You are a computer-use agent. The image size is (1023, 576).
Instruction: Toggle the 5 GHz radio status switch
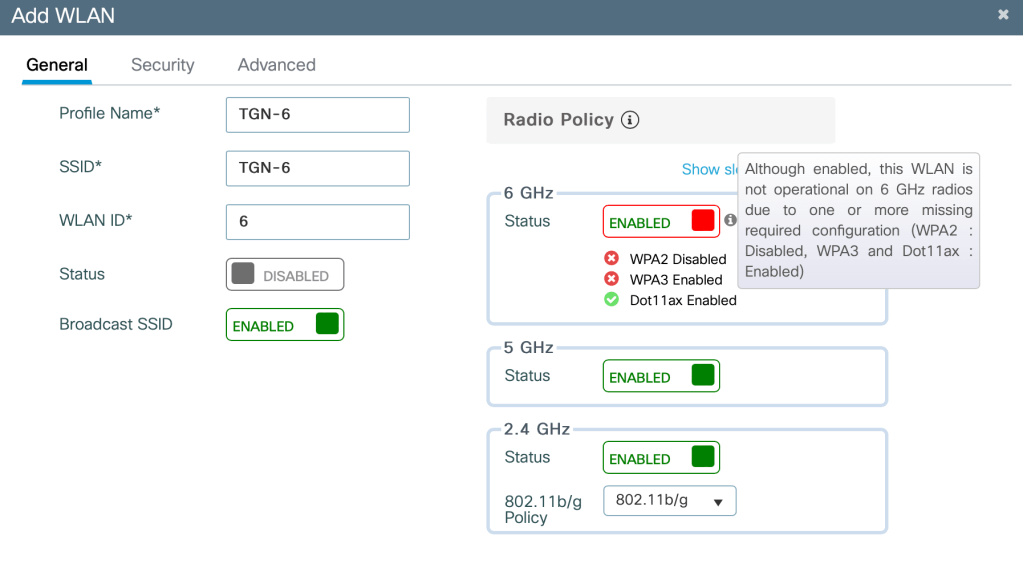pyautogui.click(x=661, y=377)
